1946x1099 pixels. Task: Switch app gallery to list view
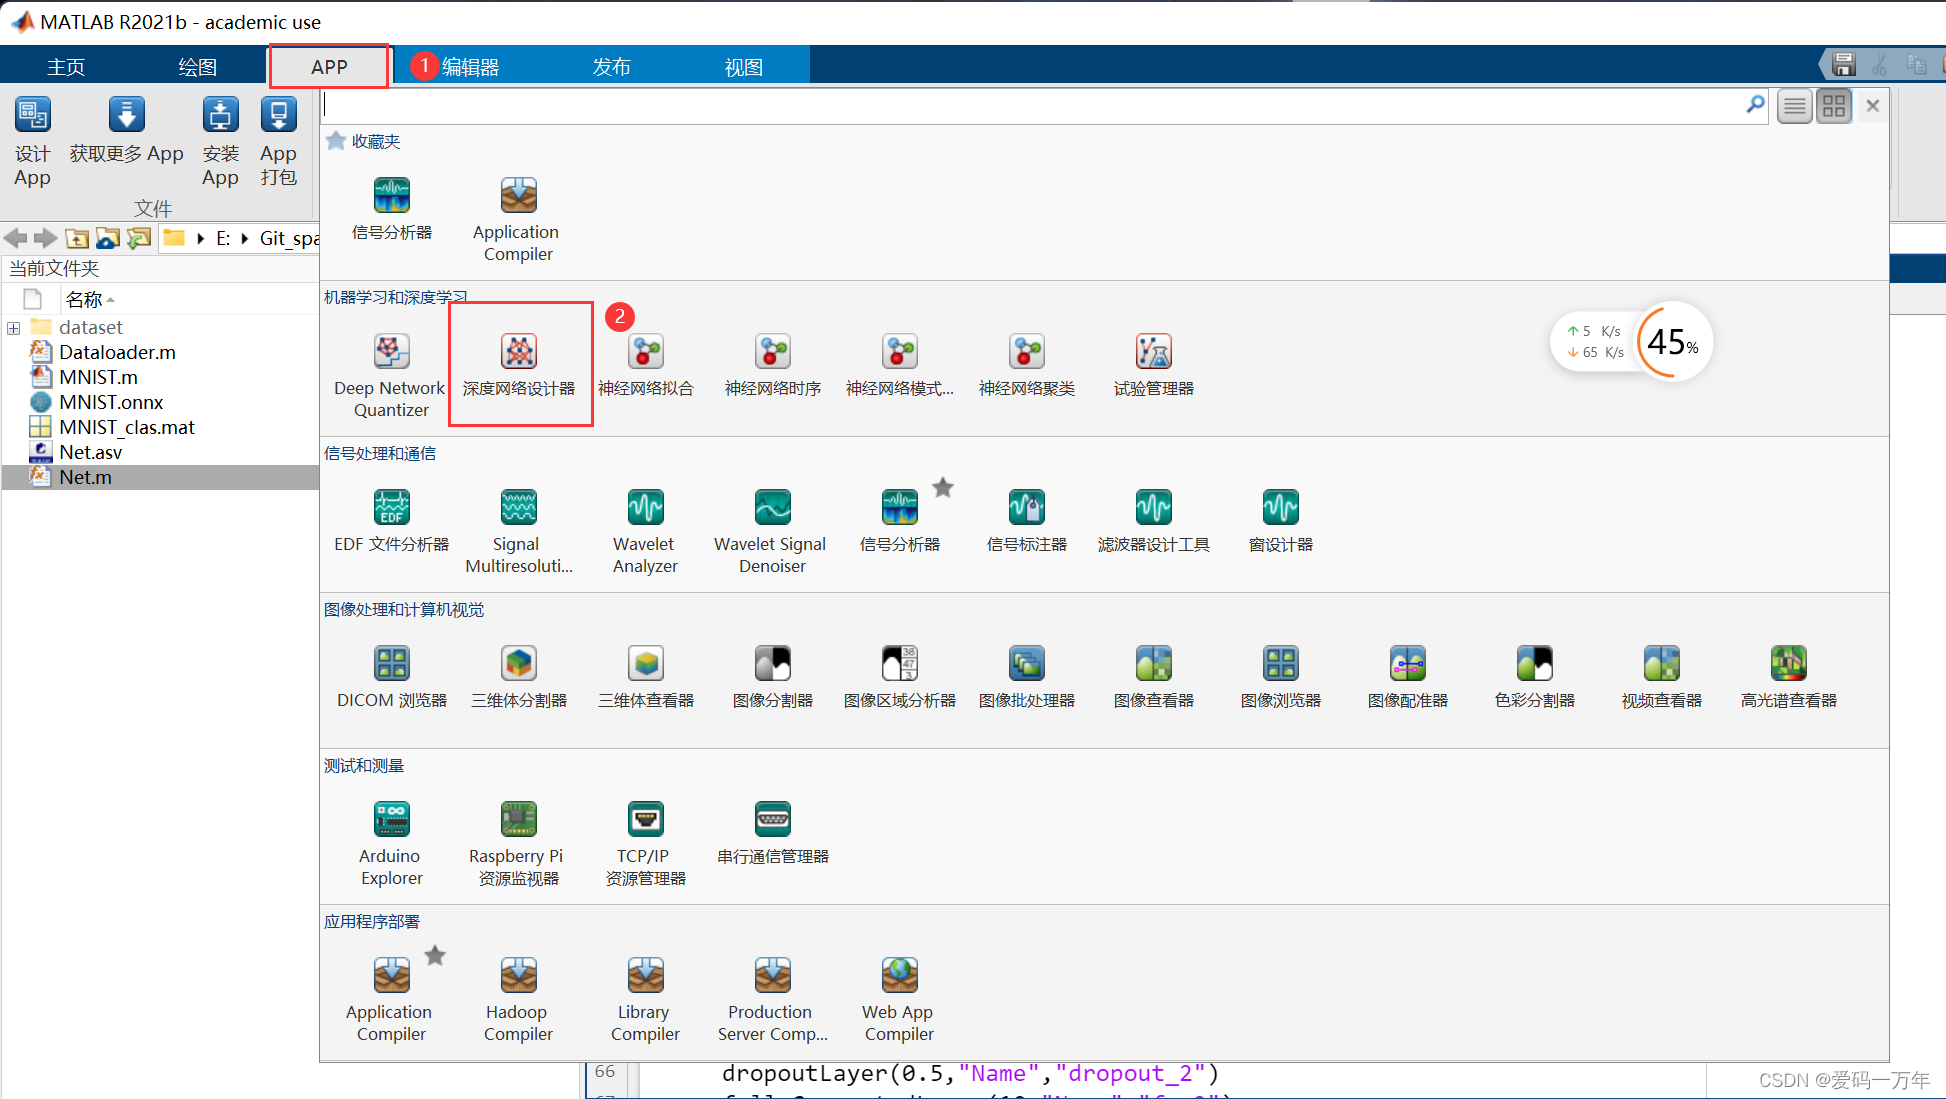click(1795, 106)
